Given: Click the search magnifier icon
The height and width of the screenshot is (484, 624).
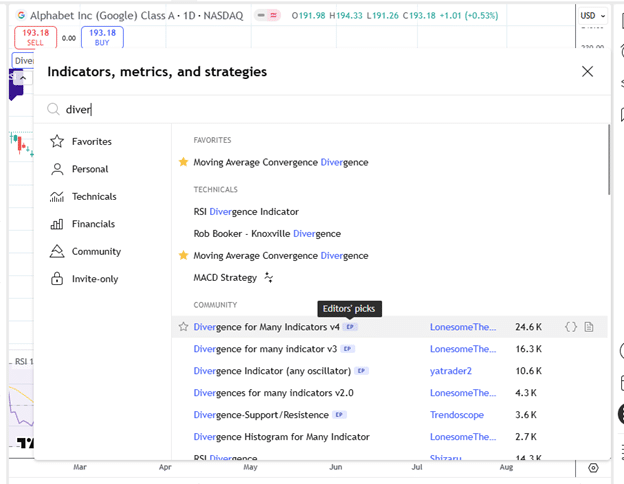Looking at the screenshot, I should click(x=54, y=109).
